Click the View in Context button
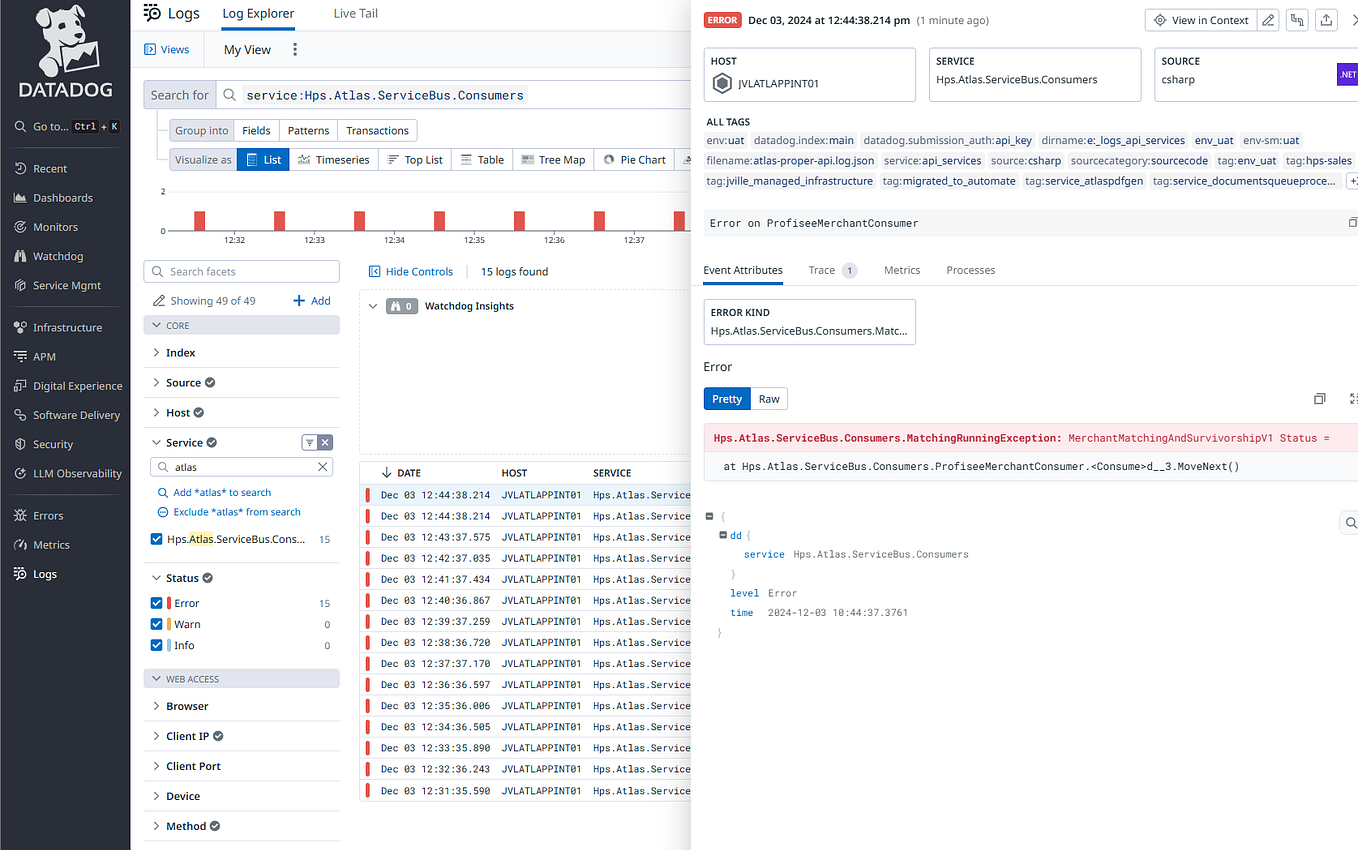 click(x=1200, y=19)
